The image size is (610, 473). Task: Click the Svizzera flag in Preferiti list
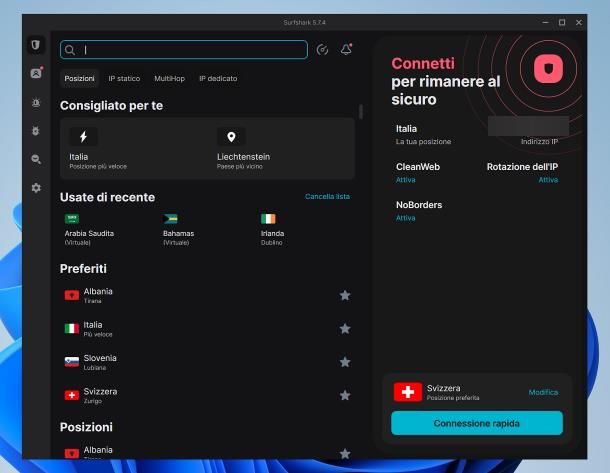[72, 396]
